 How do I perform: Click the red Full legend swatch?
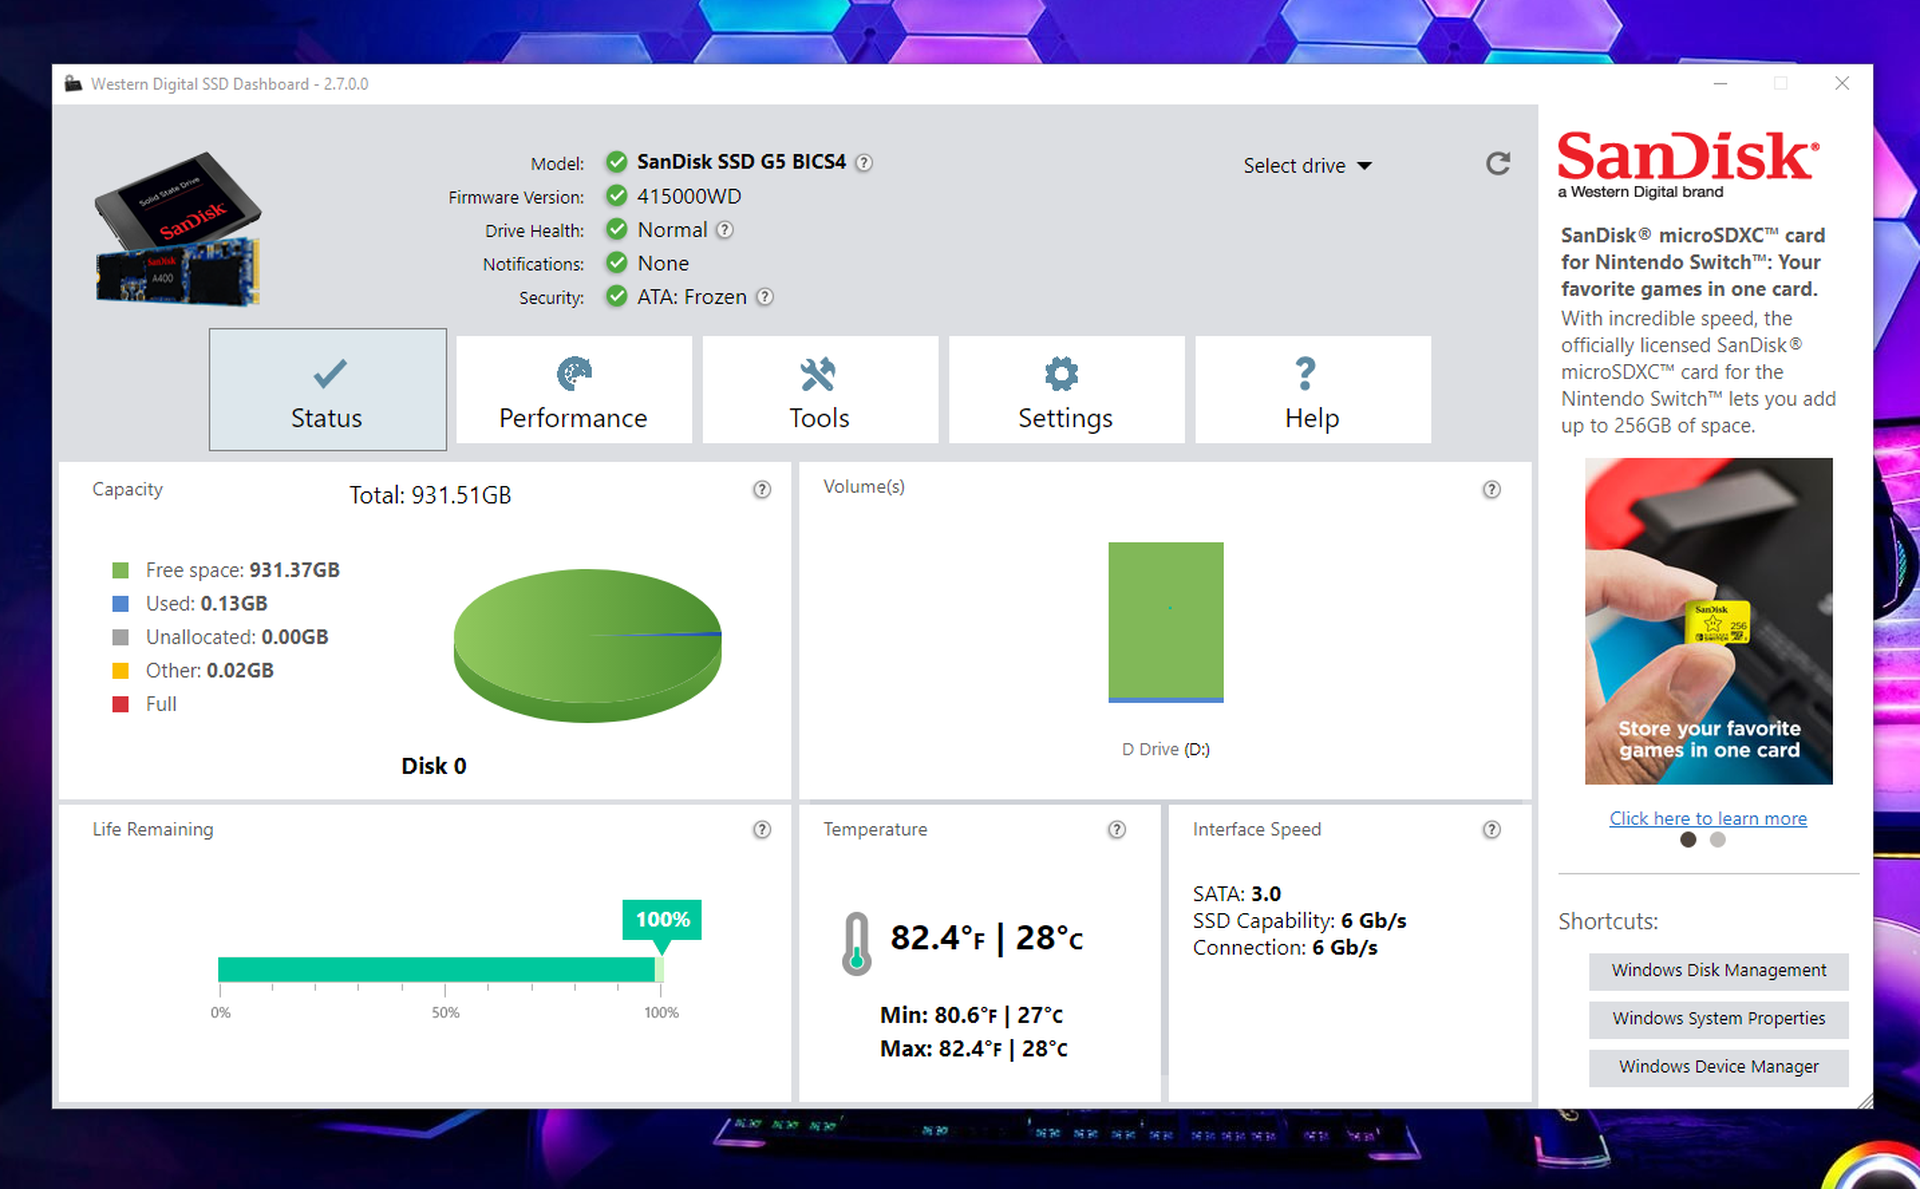[121, 704]
